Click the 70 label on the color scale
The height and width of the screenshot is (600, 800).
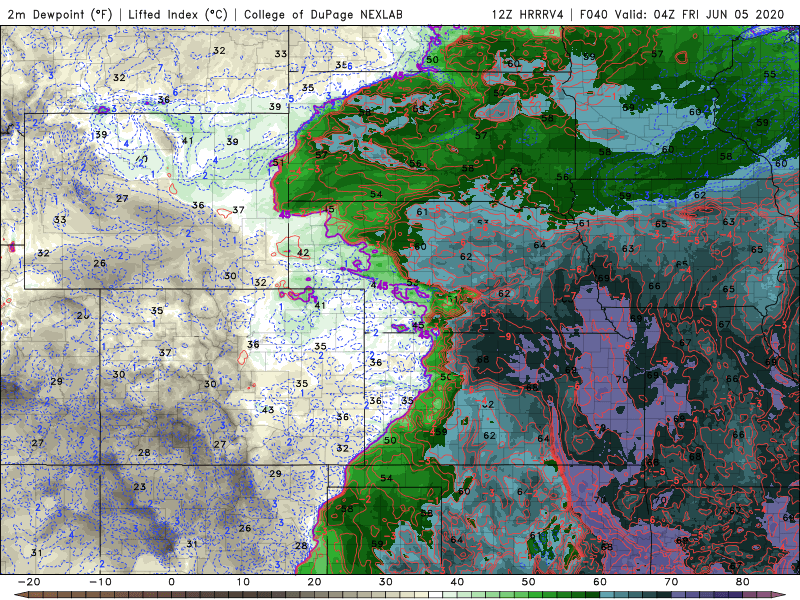pyautogui.click(x=671, y=582)
